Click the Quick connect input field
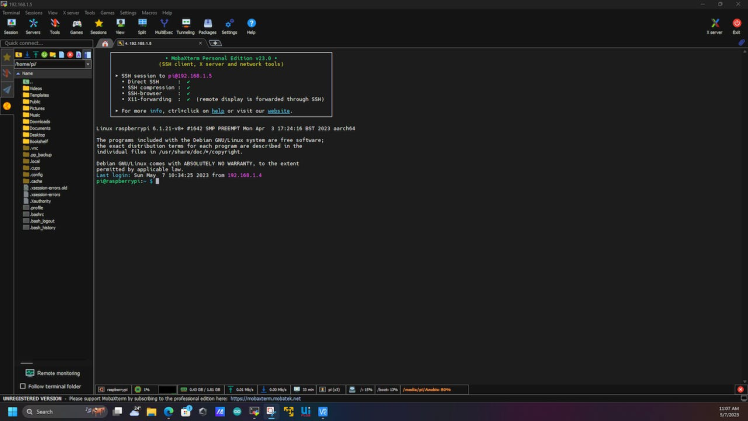The width and height of the screenshot is (748, 421). click(x=48, y=43)
